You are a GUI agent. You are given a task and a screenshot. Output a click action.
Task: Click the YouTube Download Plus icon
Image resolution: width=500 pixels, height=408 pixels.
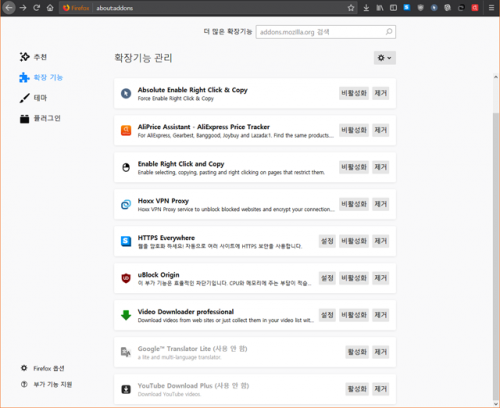[126, 389]
